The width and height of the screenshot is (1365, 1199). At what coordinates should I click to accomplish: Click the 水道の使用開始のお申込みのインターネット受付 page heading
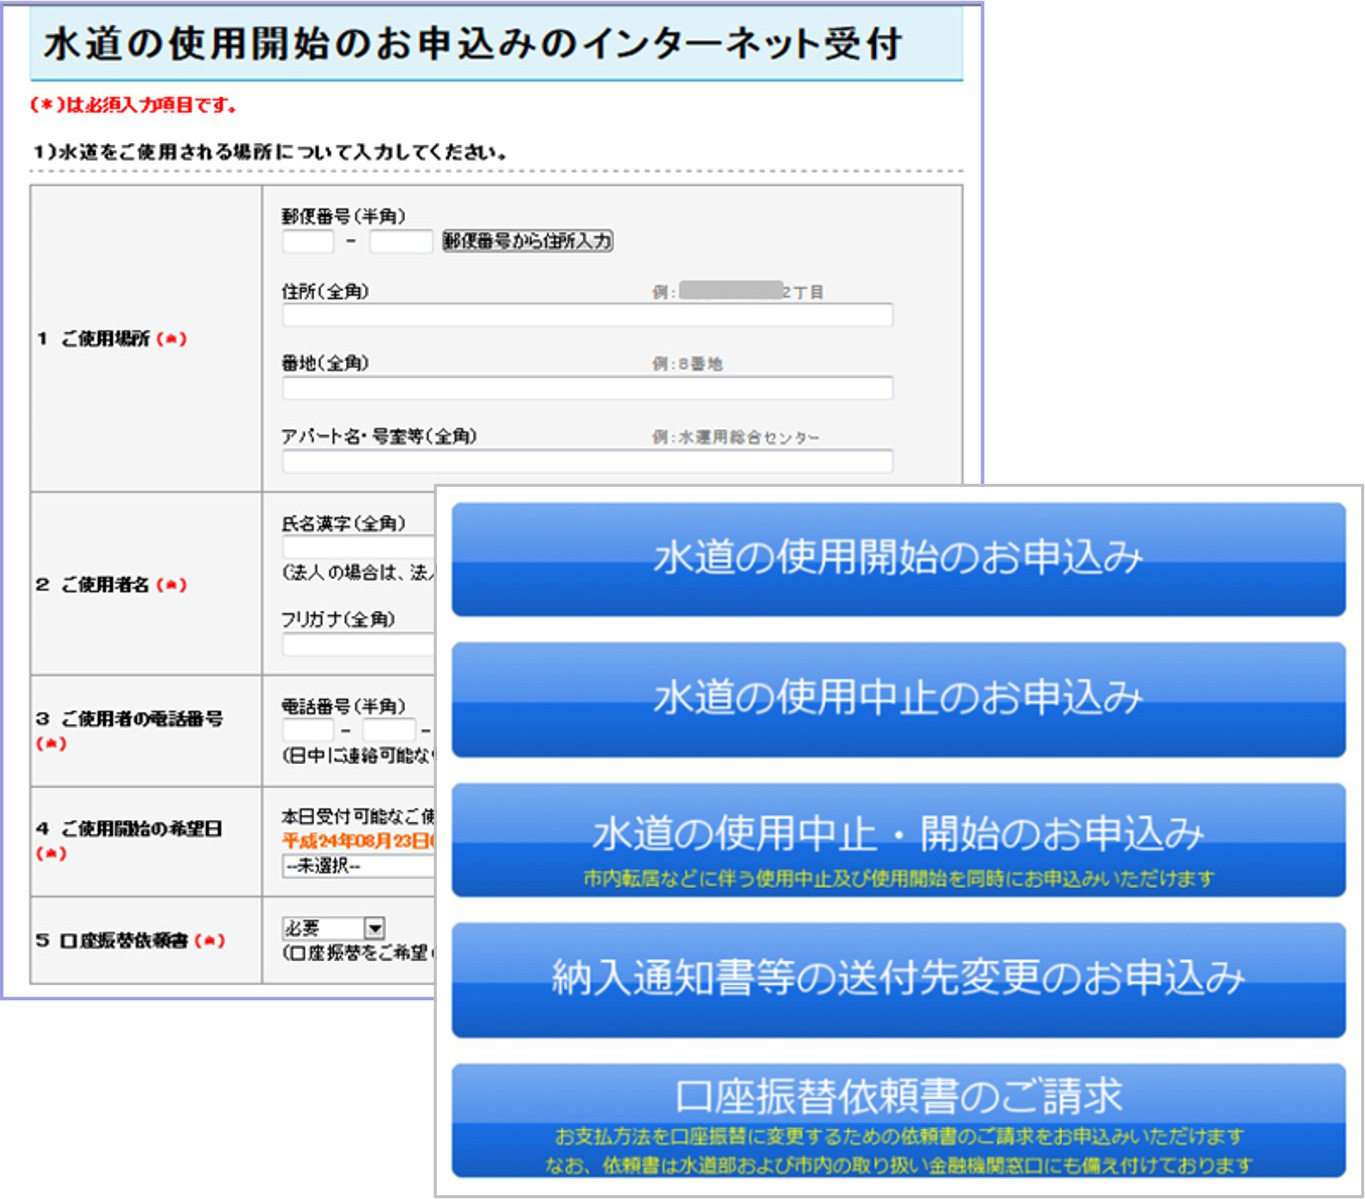(473, 45)
